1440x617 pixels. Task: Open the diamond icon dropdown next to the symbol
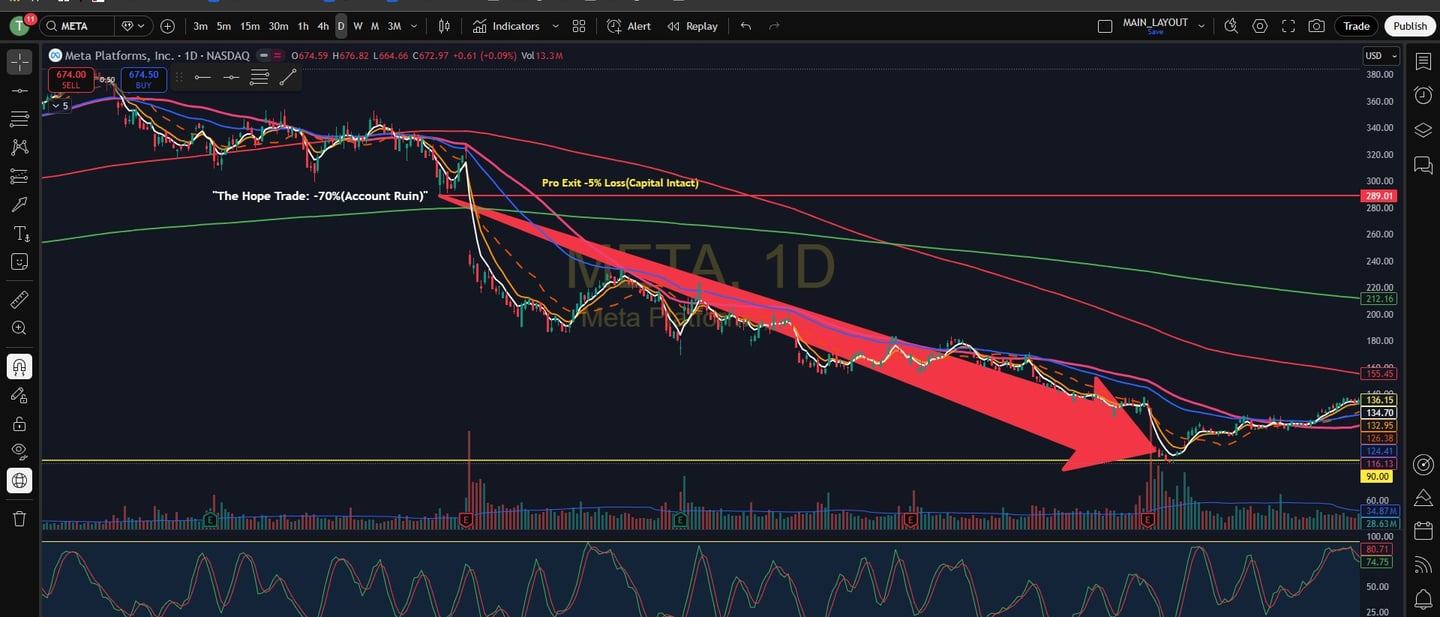131,26
